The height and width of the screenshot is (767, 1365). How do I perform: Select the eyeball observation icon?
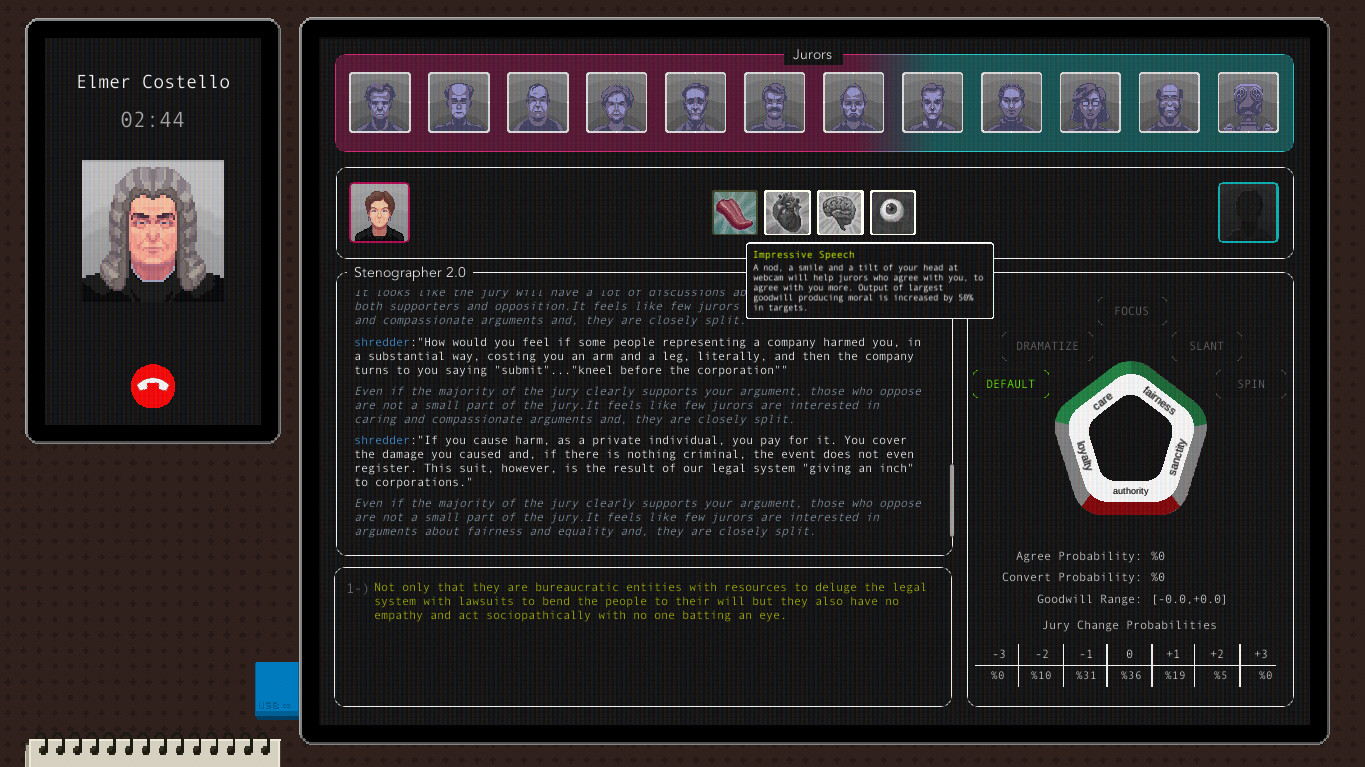click(892, 212)
